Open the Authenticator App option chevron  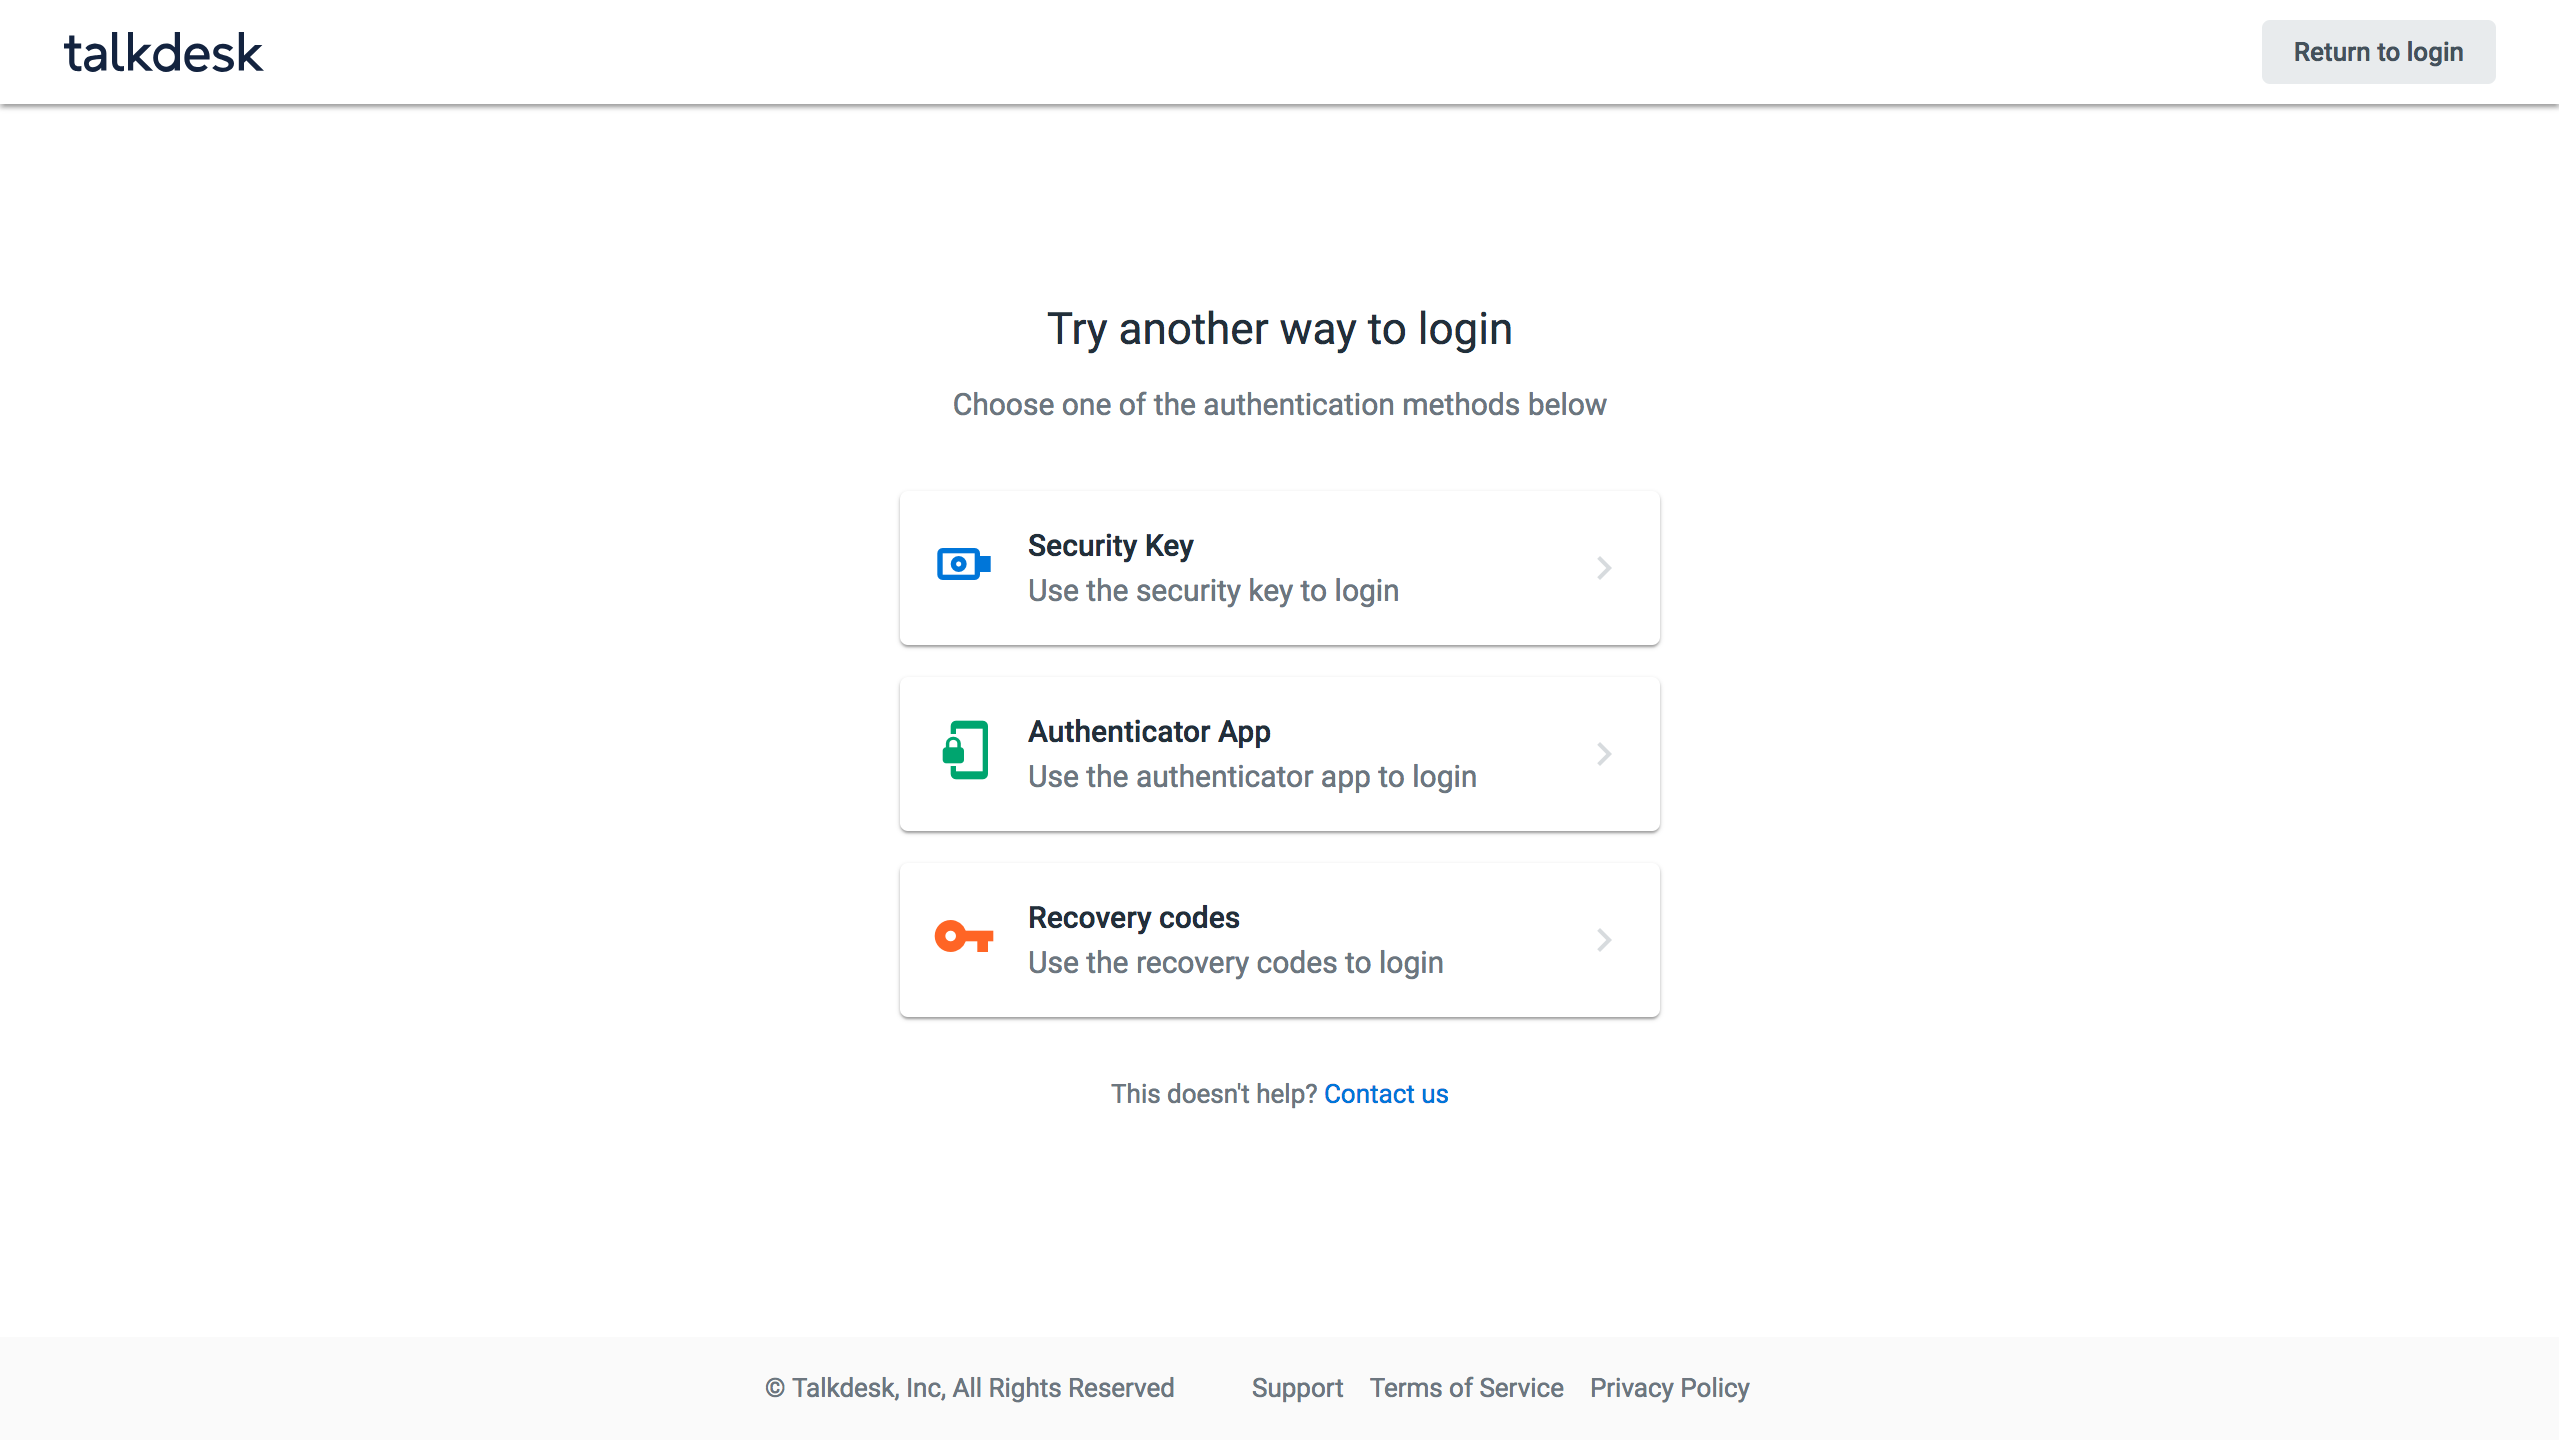(x=1604, y=754)
